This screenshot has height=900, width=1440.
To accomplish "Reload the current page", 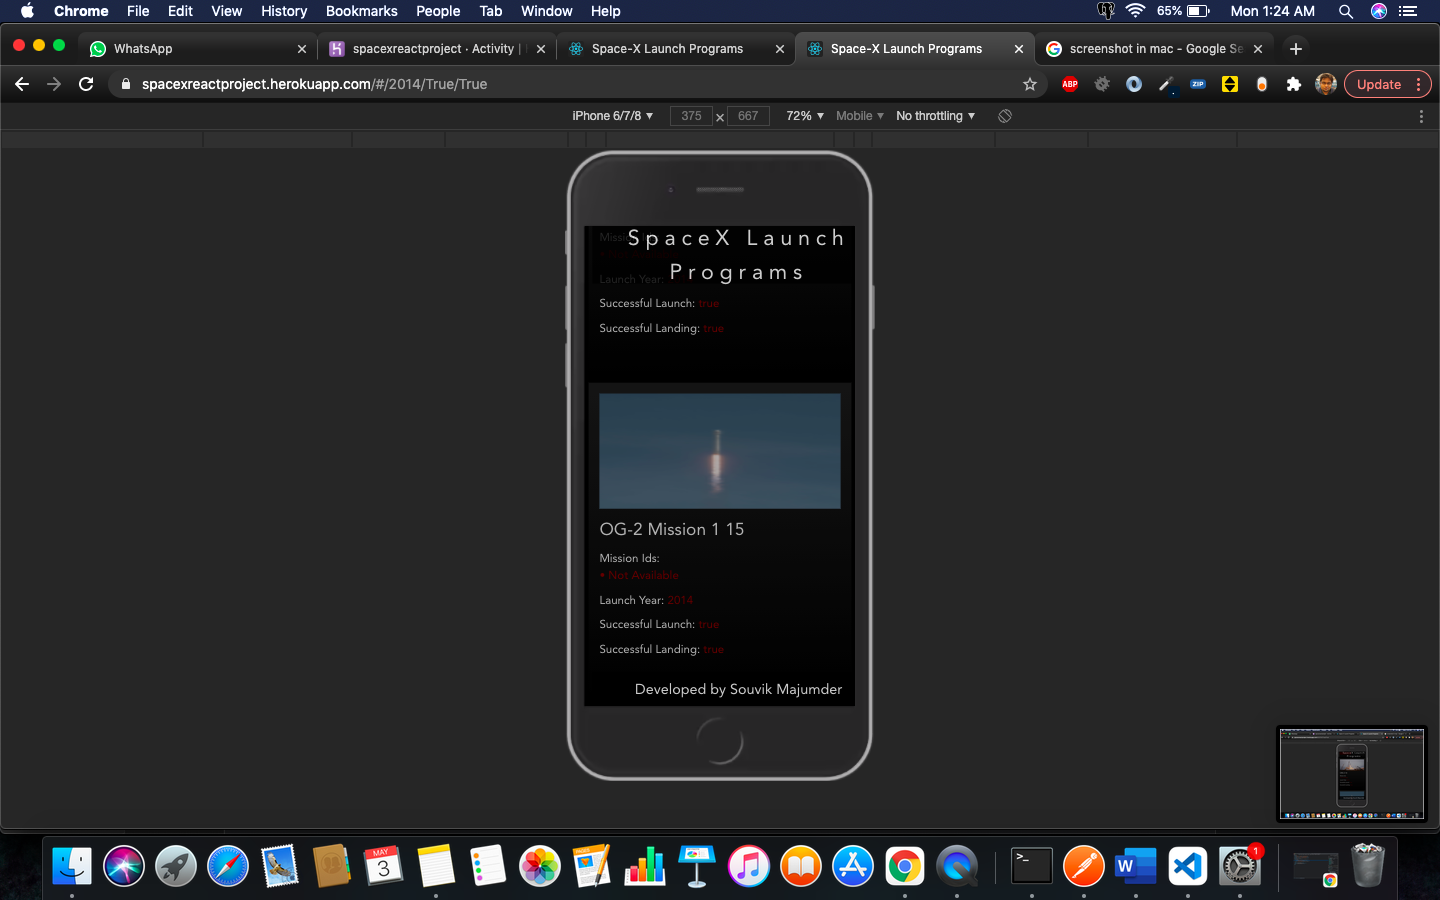I will point(86,84).
